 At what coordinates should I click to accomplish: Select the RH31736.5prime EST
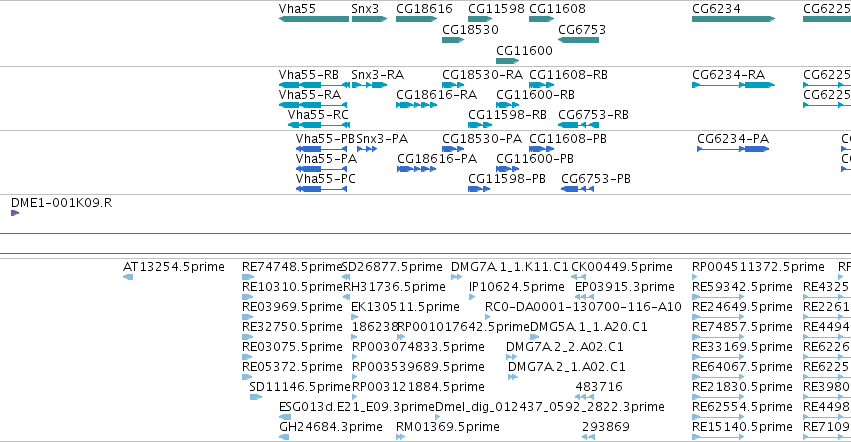click(x=346, y=297)
